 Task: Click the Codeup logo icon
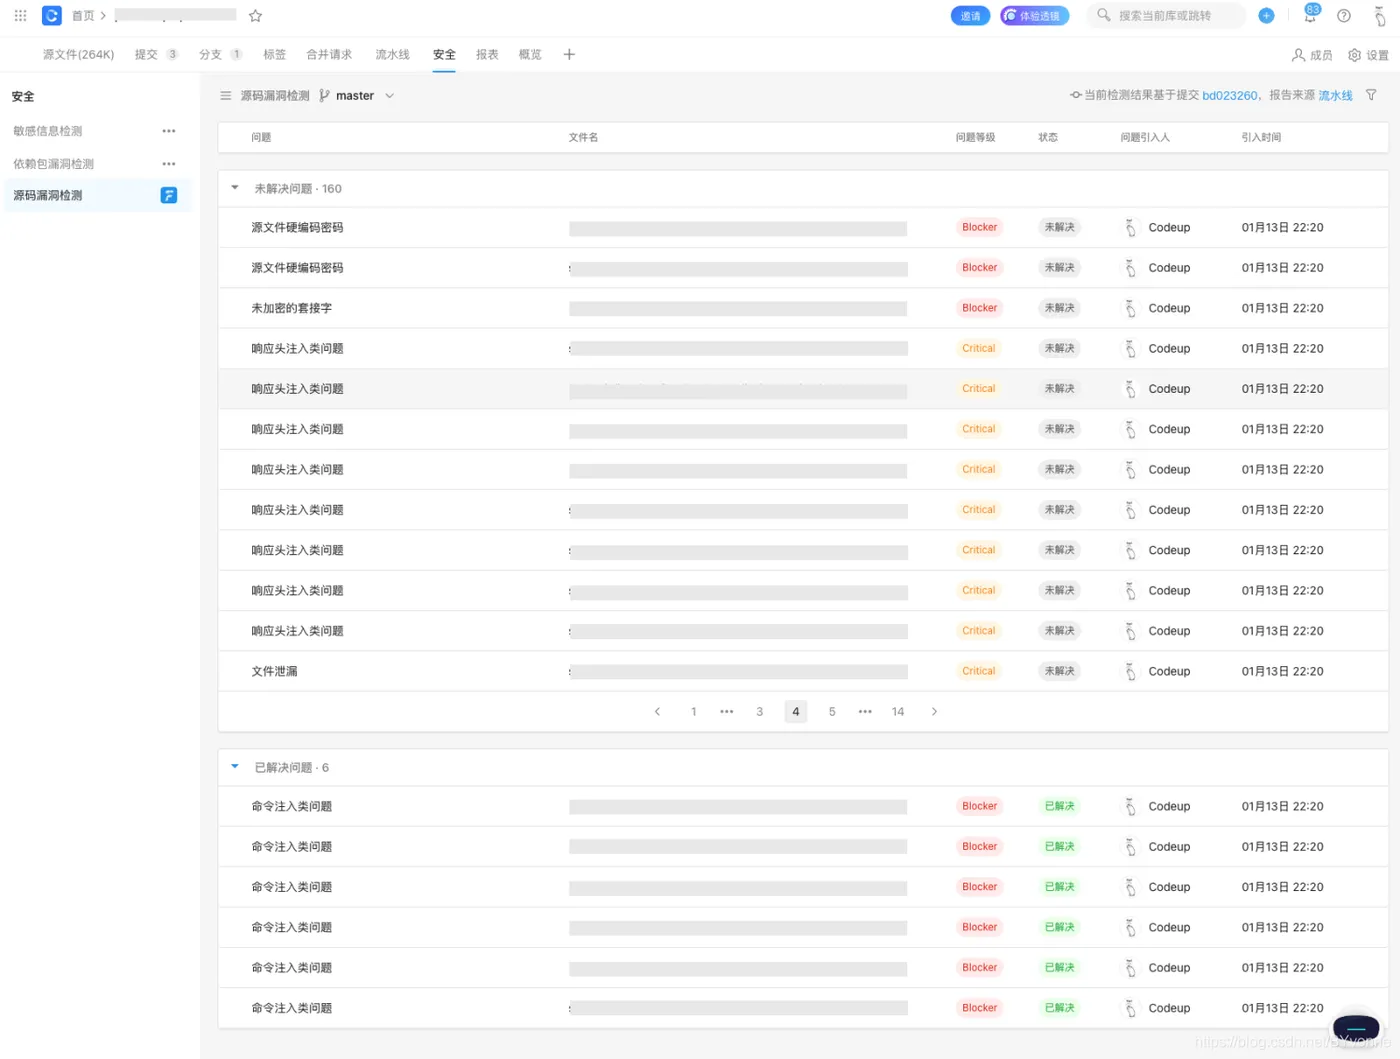pyautogui.click(x=52, y=15)
